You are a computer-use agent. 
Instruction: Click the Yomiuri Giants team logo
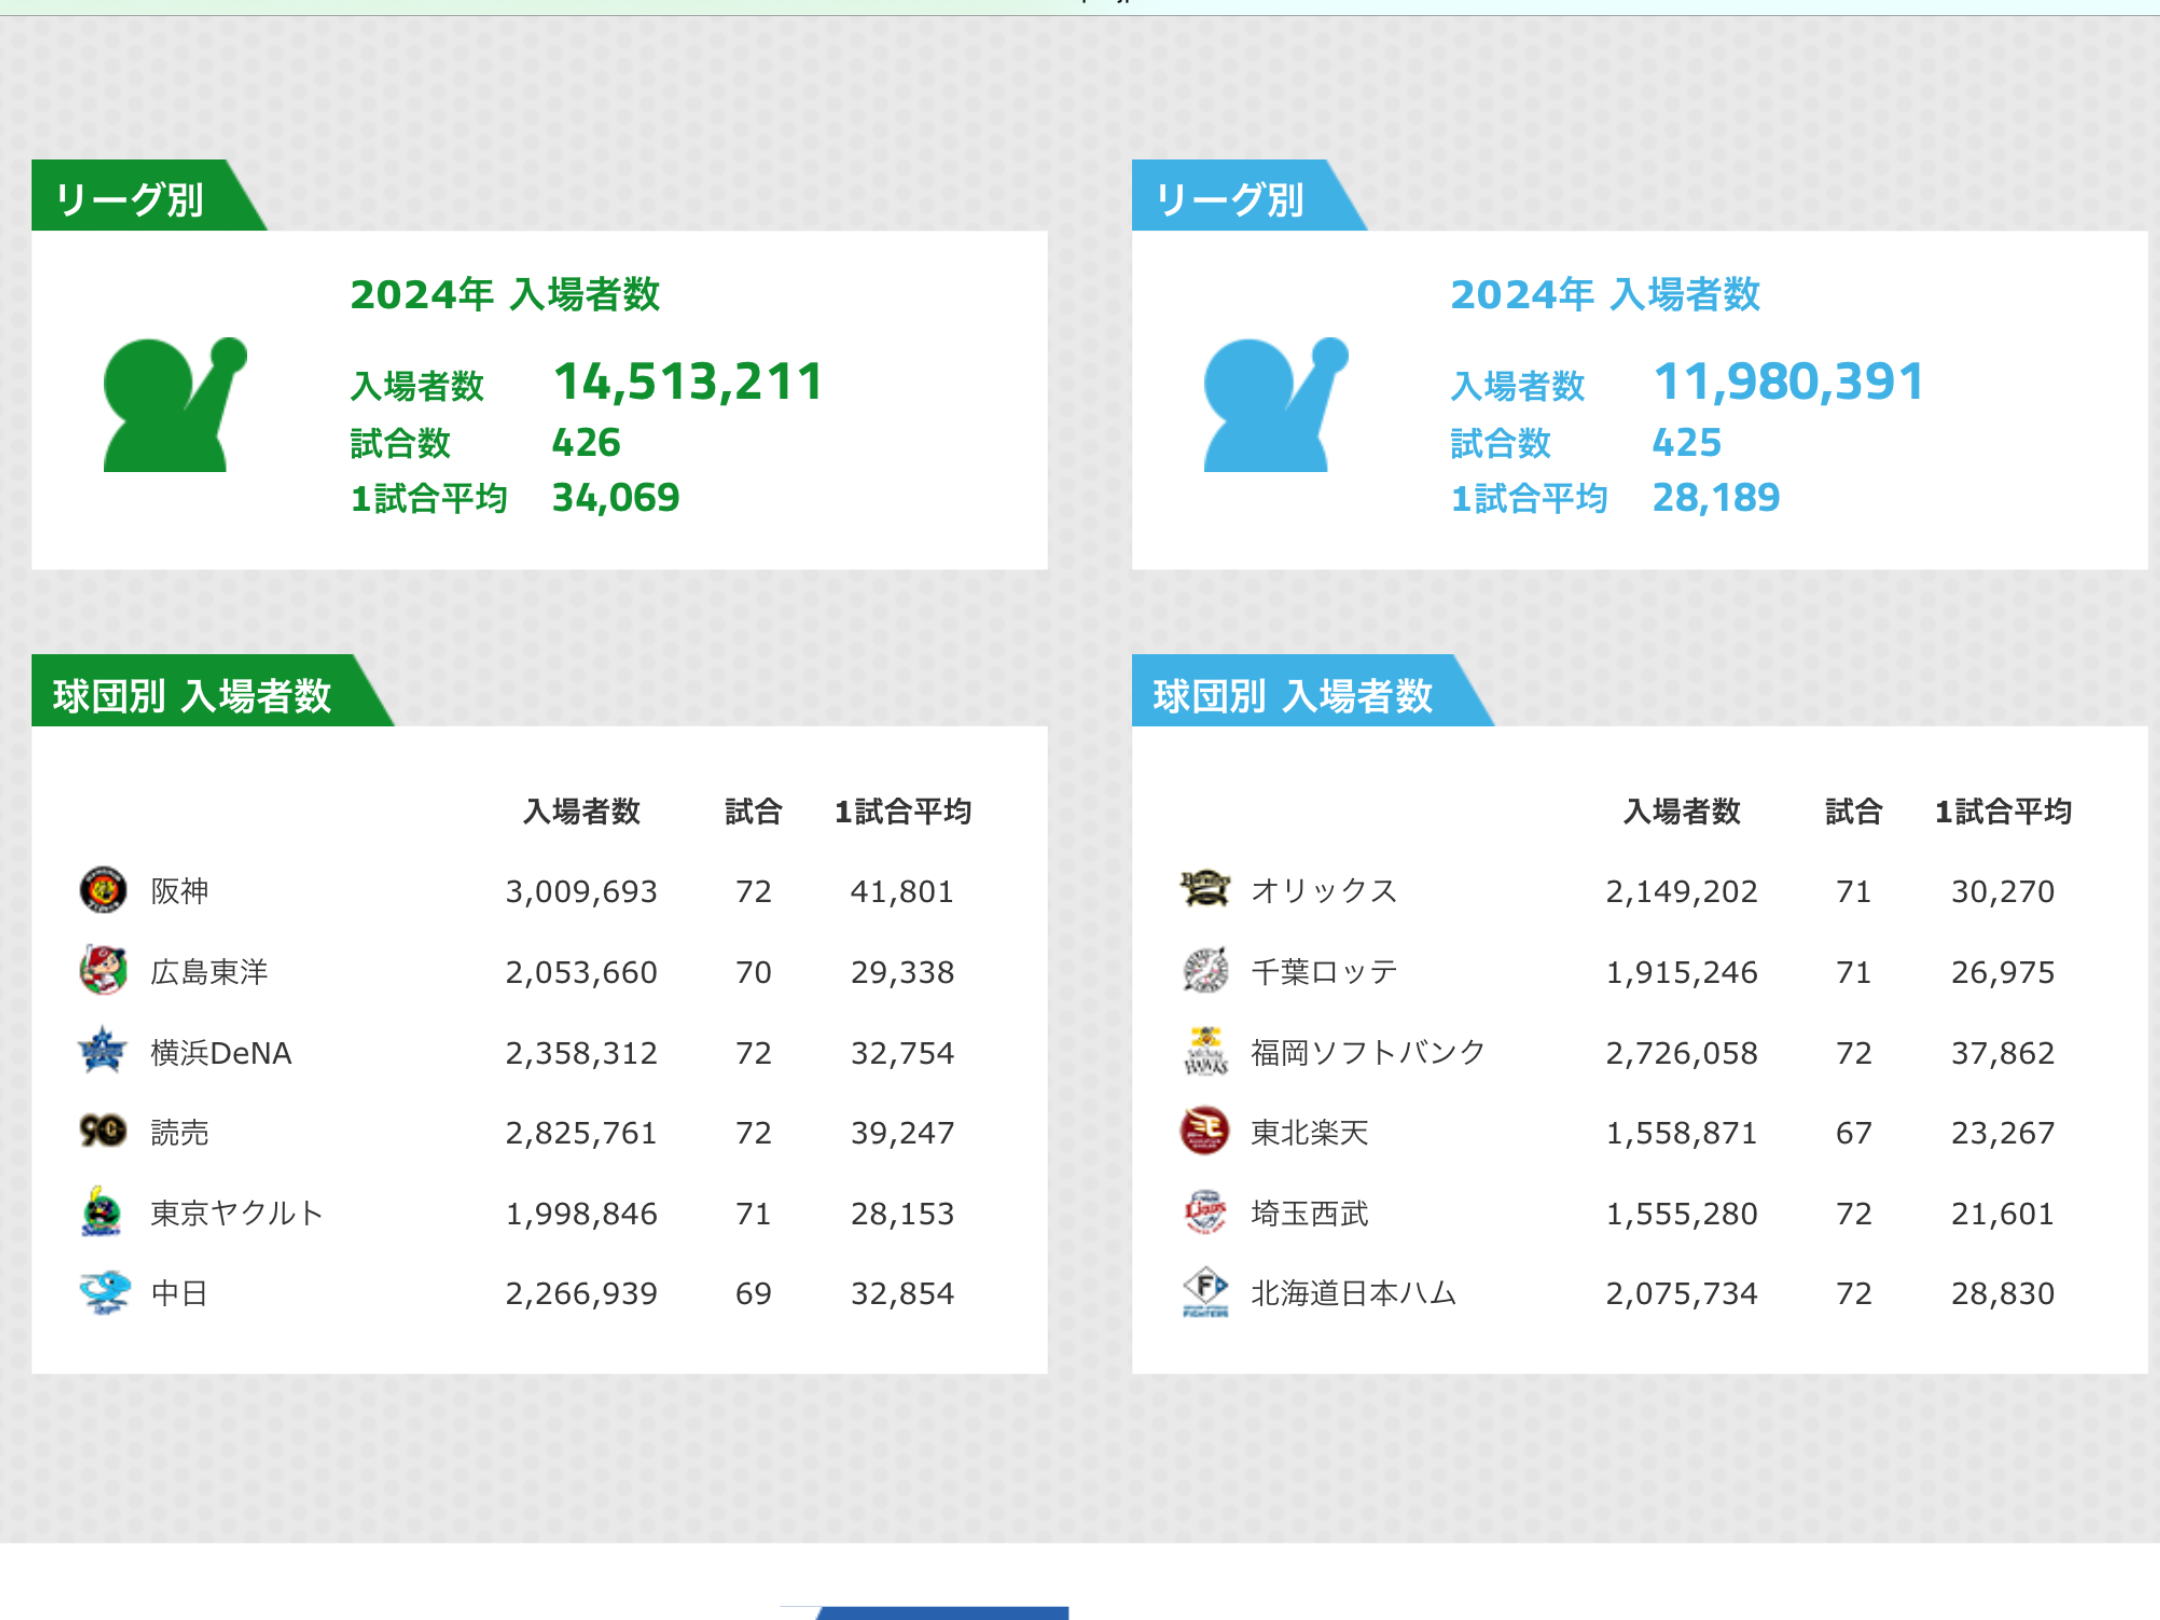pos(103,1131)
